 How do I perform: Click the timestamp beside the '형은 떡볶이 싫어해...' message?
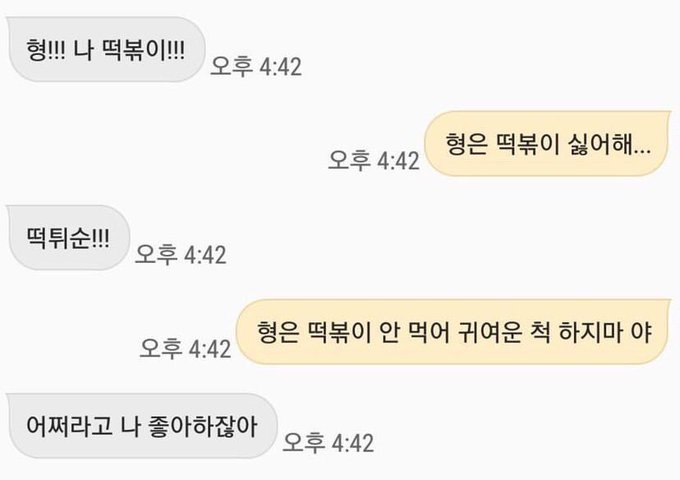click(x=374, y=160)
